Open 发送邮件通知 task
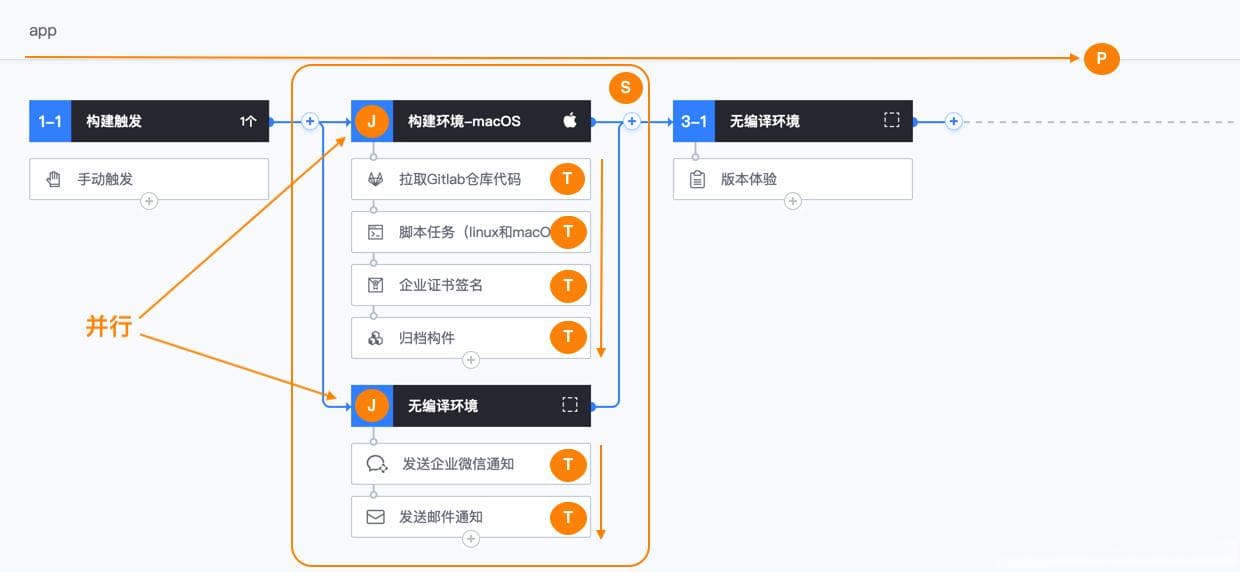The height and width of the screenshot is (572, 1240). 471,517
